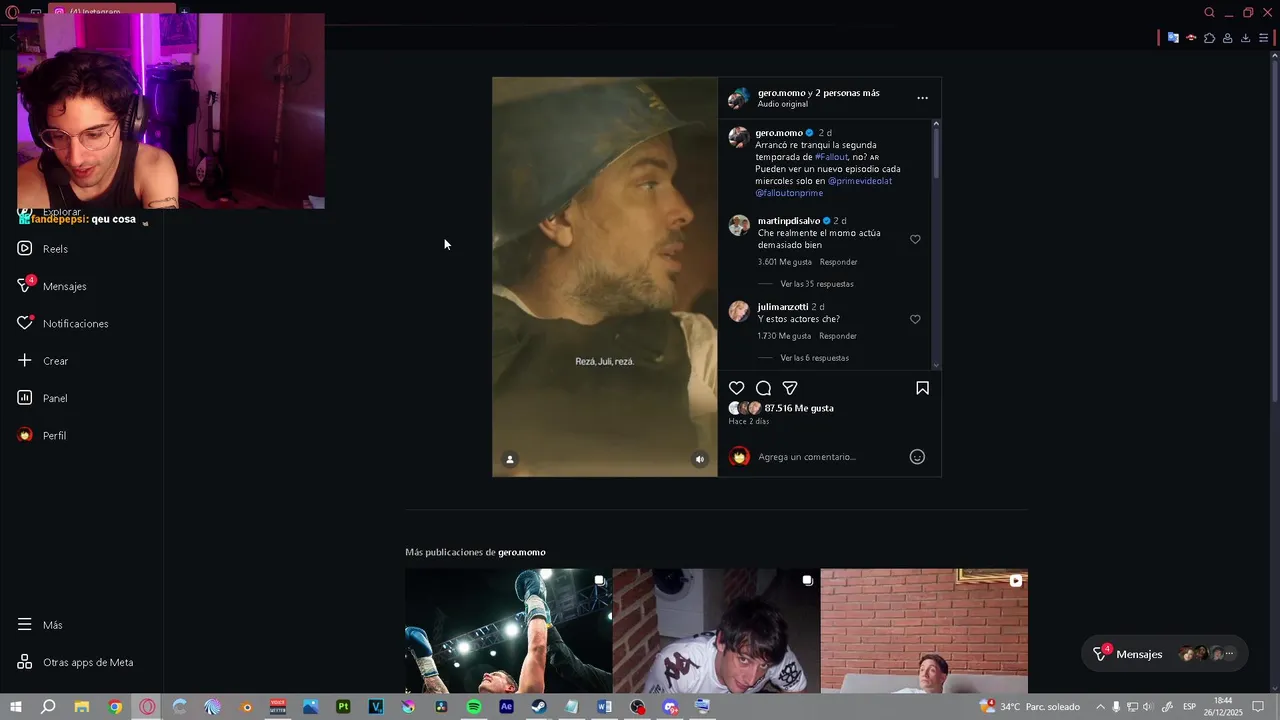
Task: Like the post with the heart icon
Action: point(737,388)
